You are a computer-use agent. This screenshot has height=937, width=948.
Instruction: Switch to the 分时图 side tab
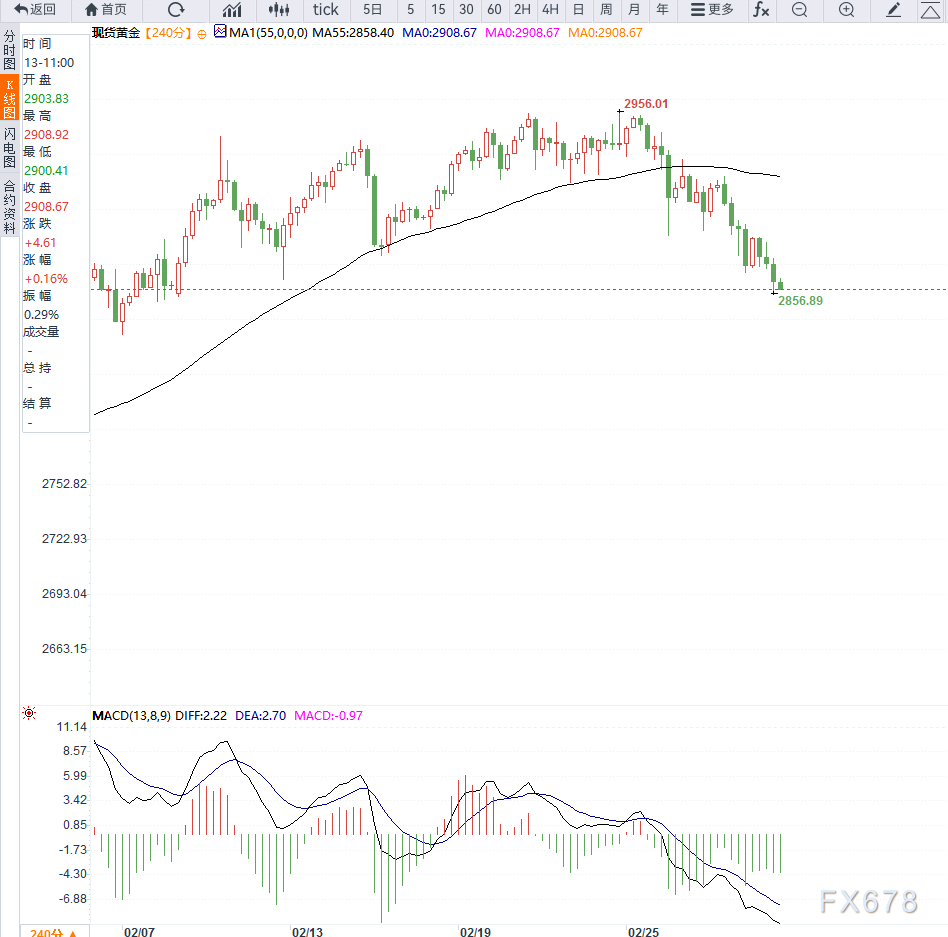point(9,49)
